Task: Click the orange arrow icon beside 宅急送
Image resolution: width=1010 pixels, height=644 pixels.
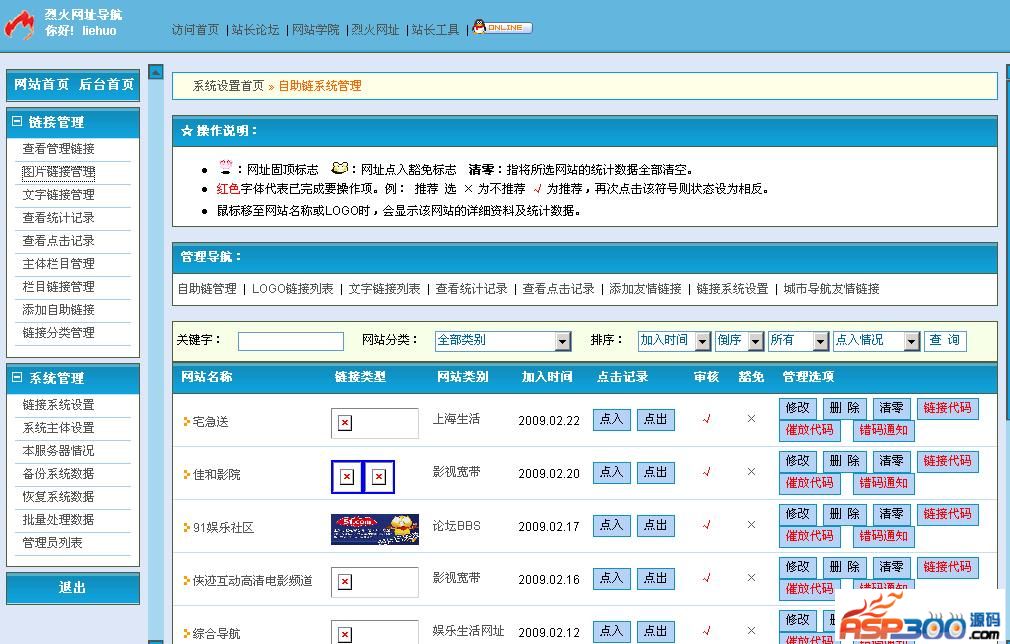Action: (x=186, y=421)
